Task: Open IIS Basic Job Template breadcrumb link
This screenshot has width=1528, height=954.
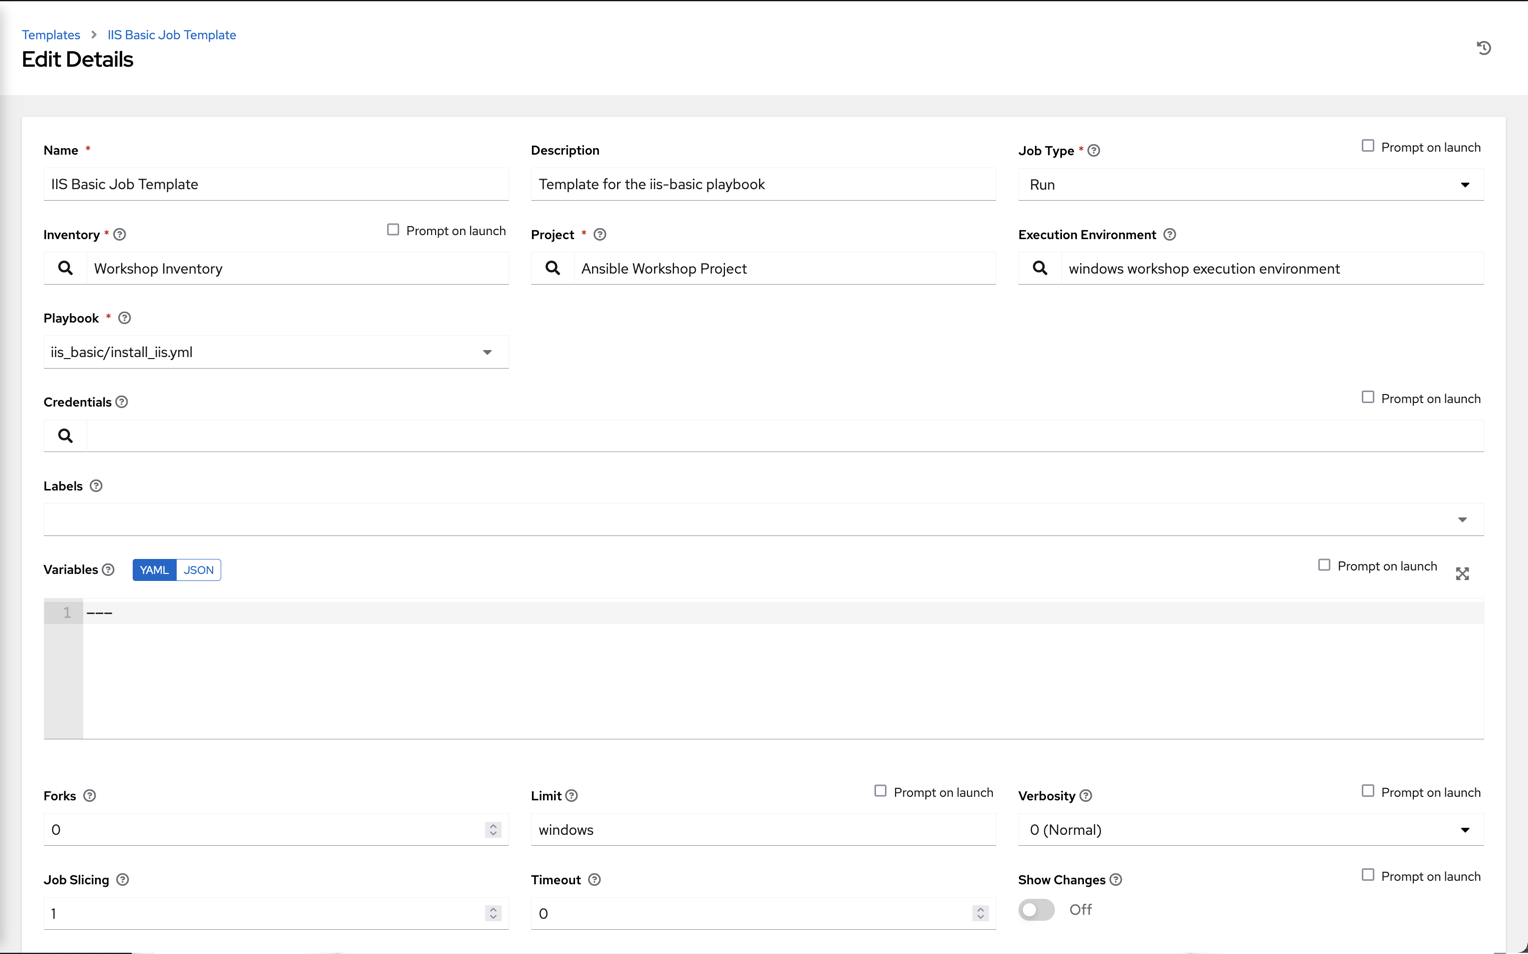Action: click(172, 35)
